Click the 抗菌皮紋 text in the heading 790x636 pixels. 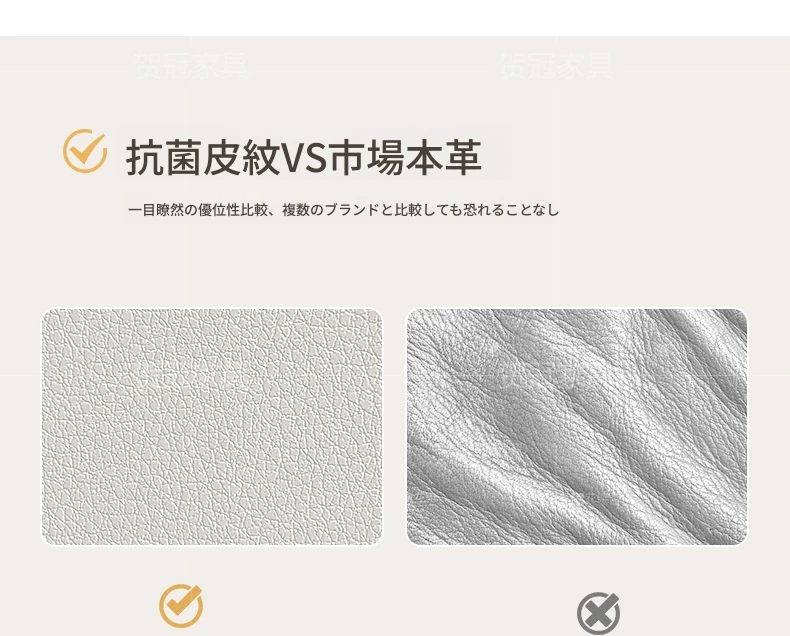(x=202, y=157)
